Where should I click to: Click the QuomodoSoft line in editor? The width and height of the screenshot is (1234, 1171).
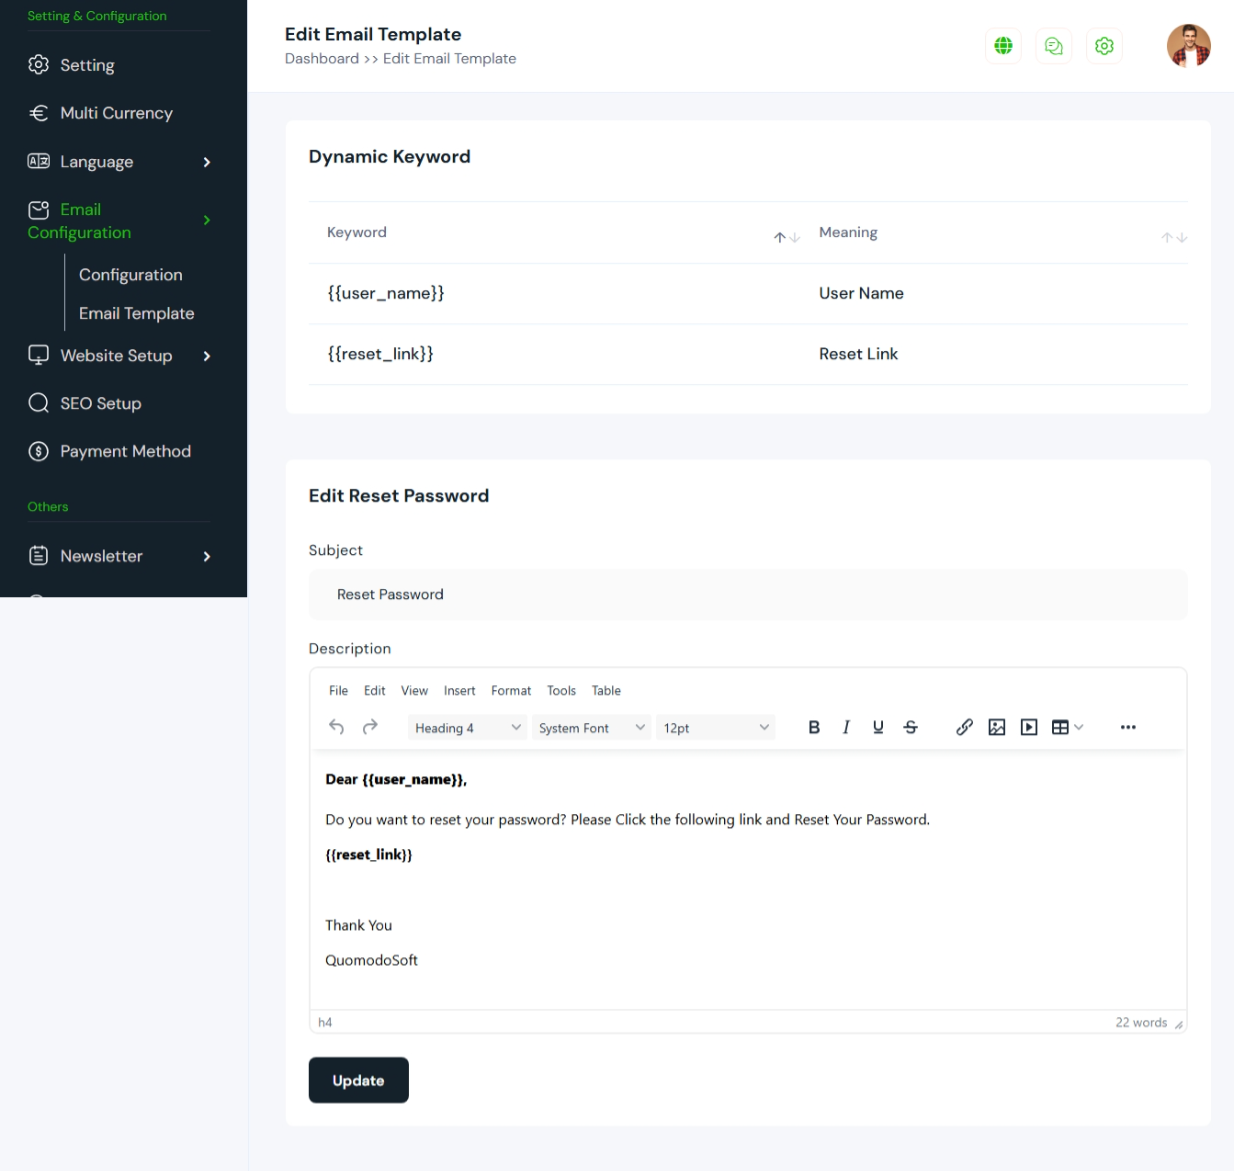click(x=371, y=960)
